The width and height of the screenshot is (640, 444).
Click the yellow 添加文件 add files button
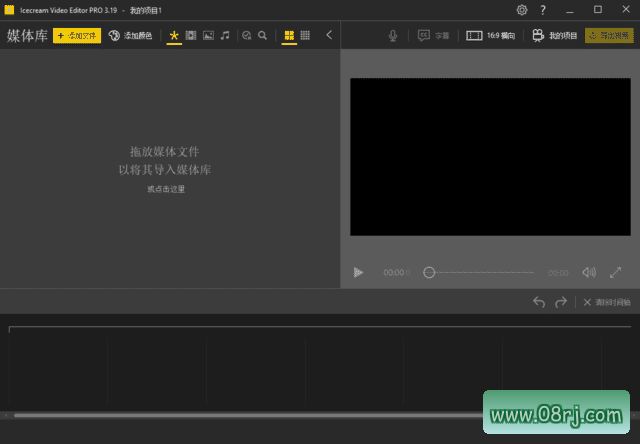77,36
